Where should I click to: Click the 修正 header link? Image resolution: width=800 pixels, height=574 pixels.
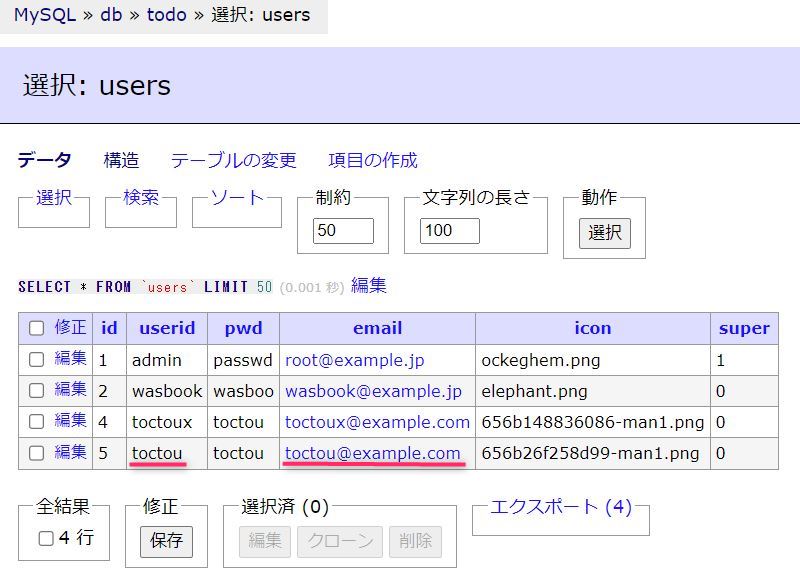click(70, 327)
